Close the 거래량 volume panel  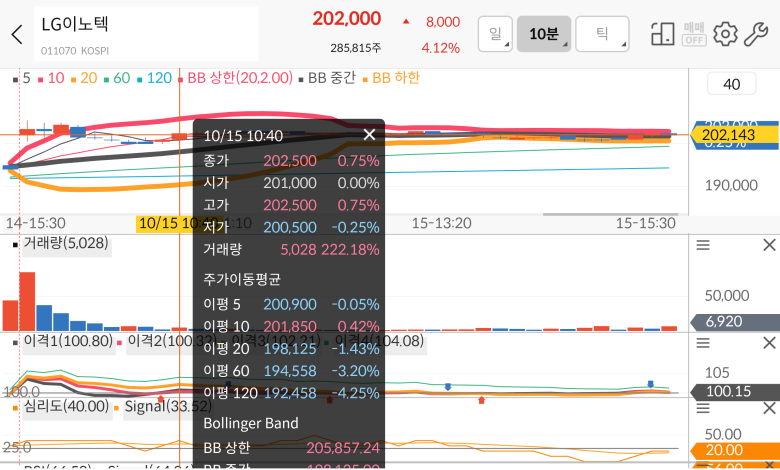click(x=769, y=245)
